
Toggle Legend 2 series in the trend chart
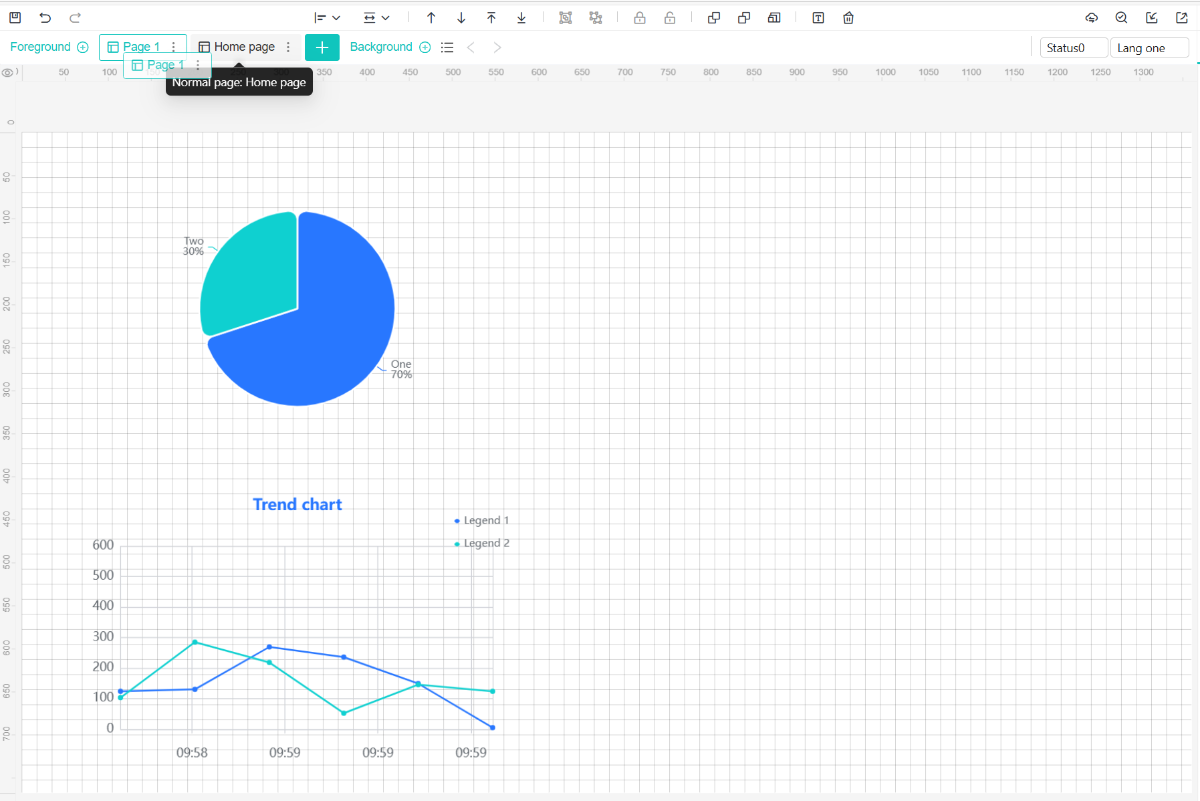[482, 543]
